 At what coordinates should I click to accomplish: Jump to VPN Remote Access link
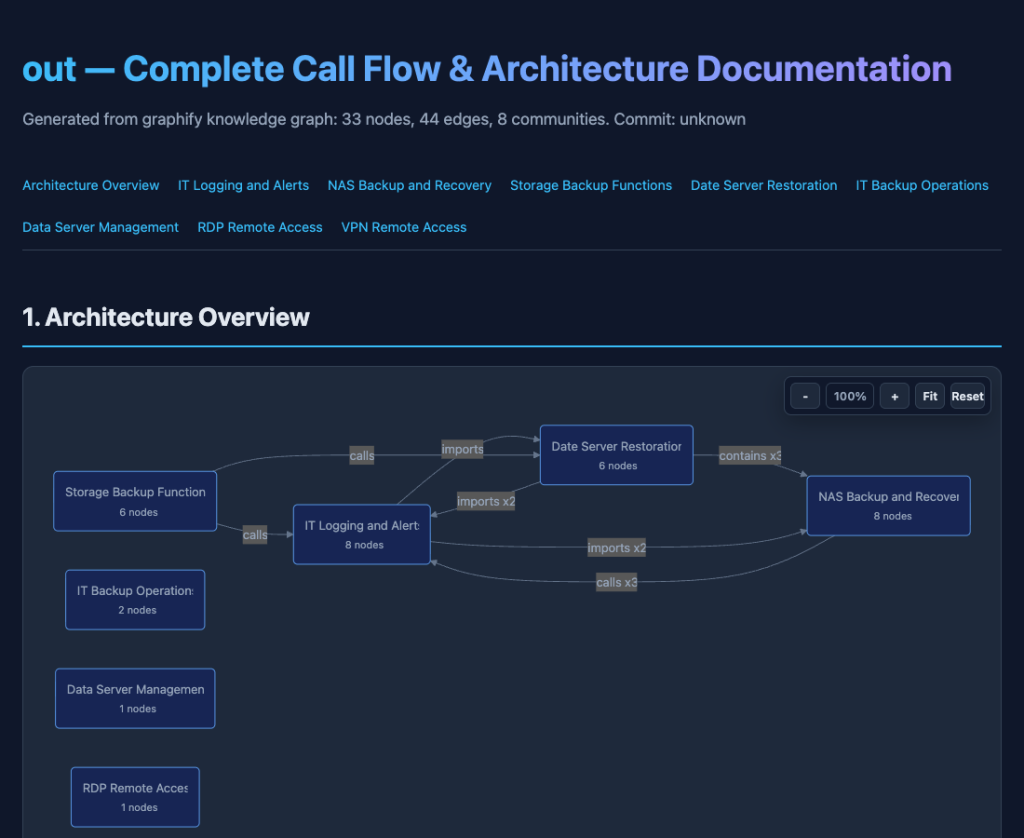(x=404, y=227)
